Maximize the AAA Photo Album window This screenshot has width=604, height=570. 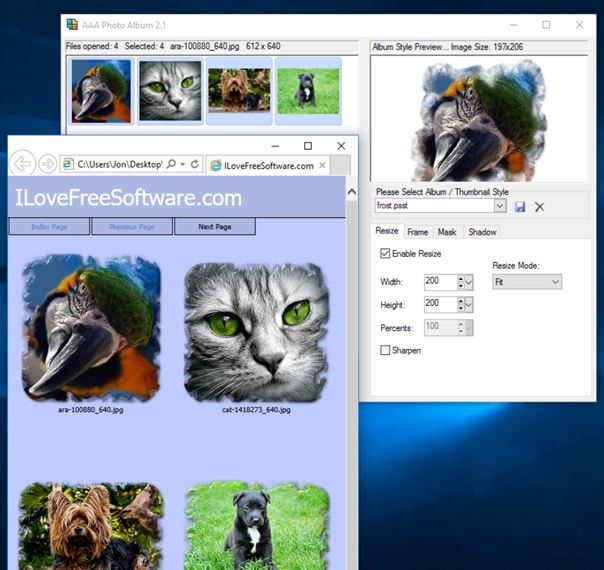pos(546,25)
